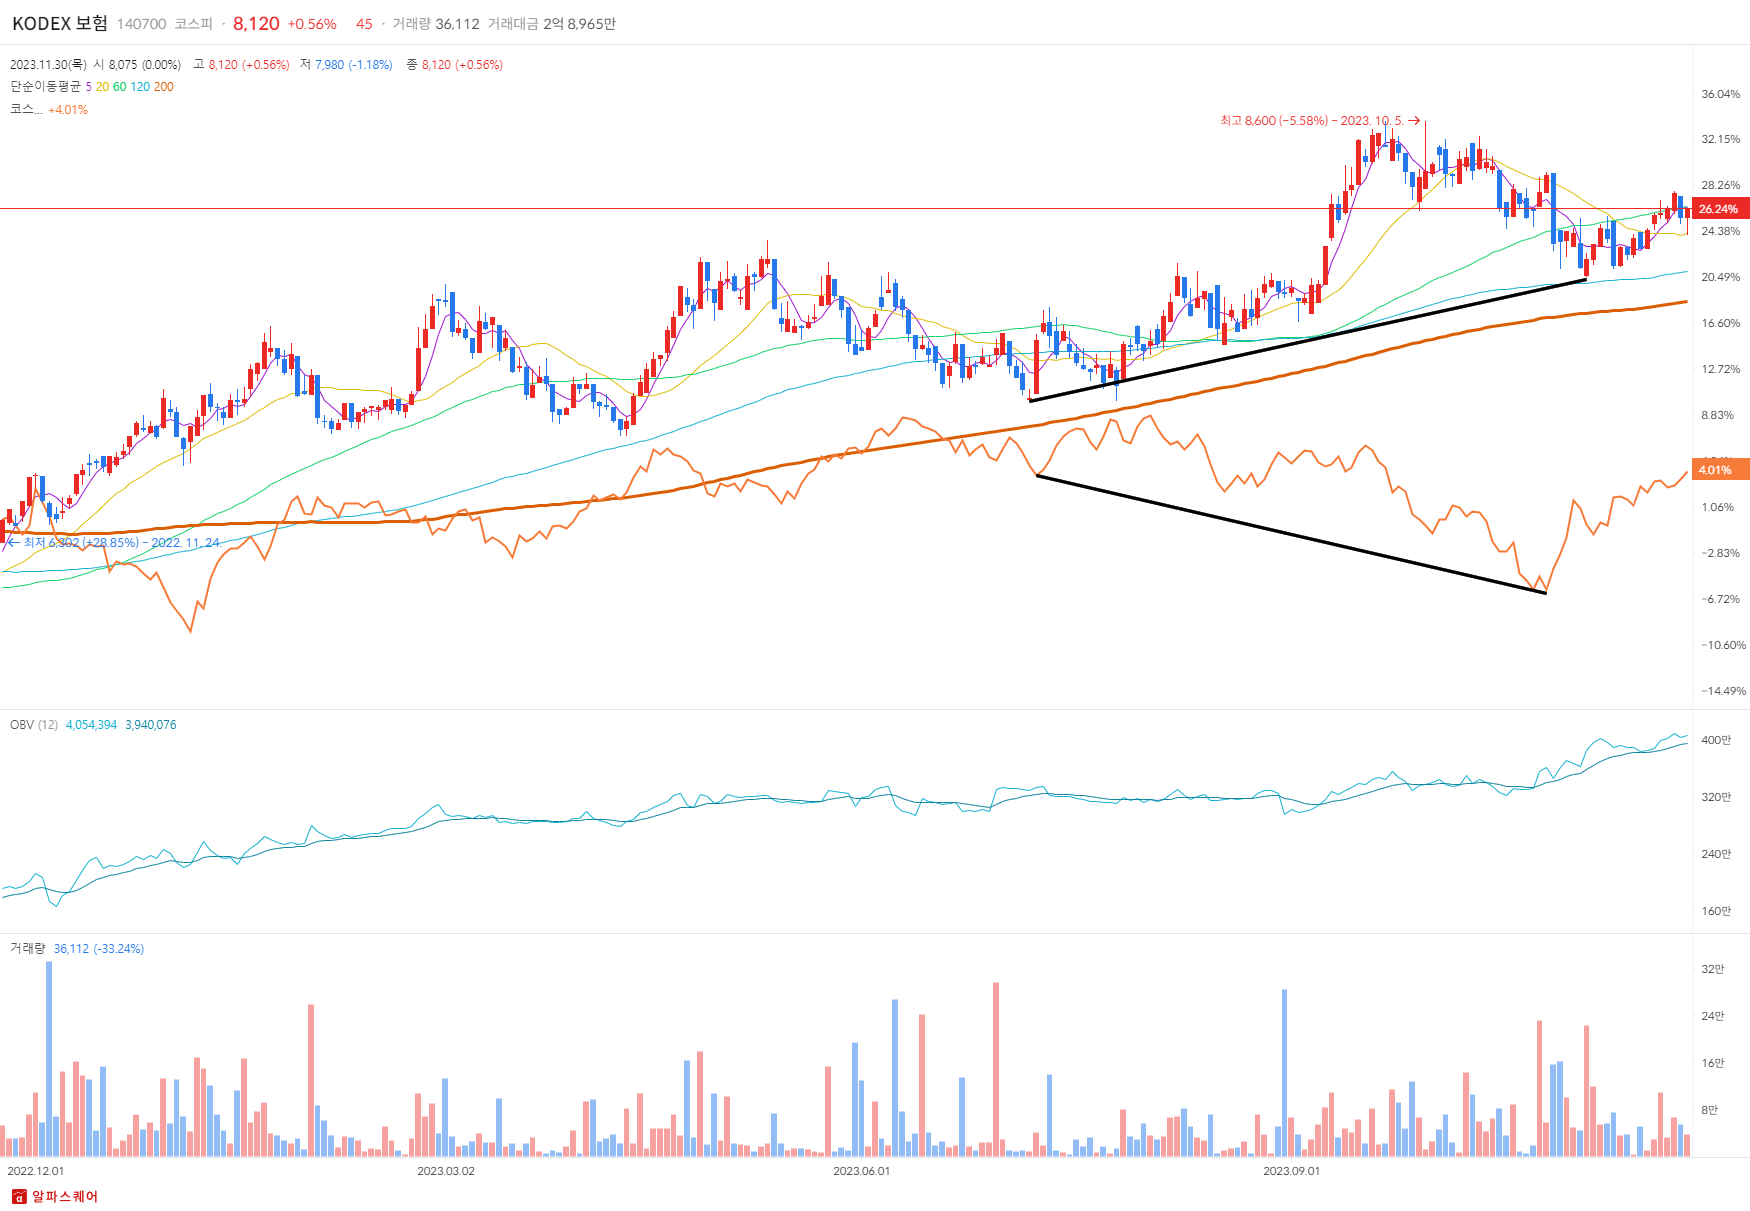This screenshot has width=1750, height=1211.
Task: Click the 최고 8,600 high price annotation
Action: tap(1319, 121)
